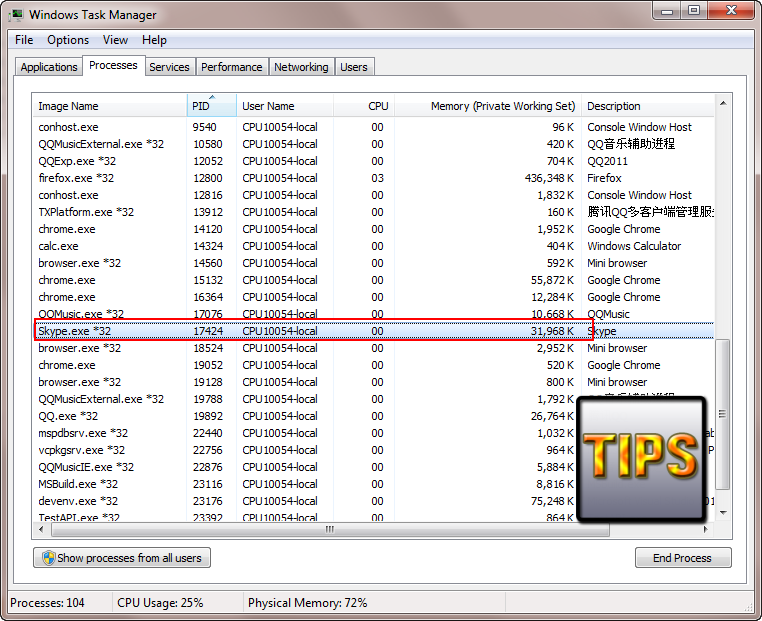Click Physical Memory: 72% in status bar
This screenshot has height=621, width=762.
click(308, 603)
